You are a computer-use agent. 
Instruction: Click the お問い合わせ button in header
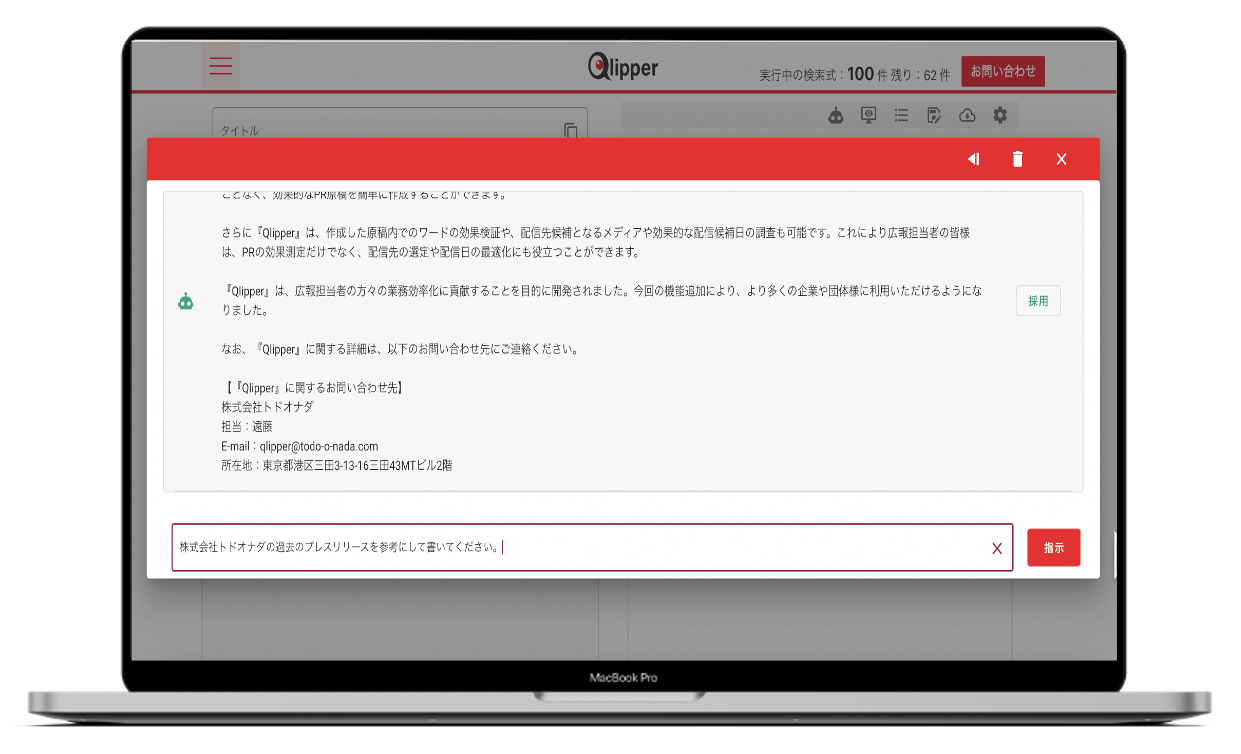point(1003,71)
